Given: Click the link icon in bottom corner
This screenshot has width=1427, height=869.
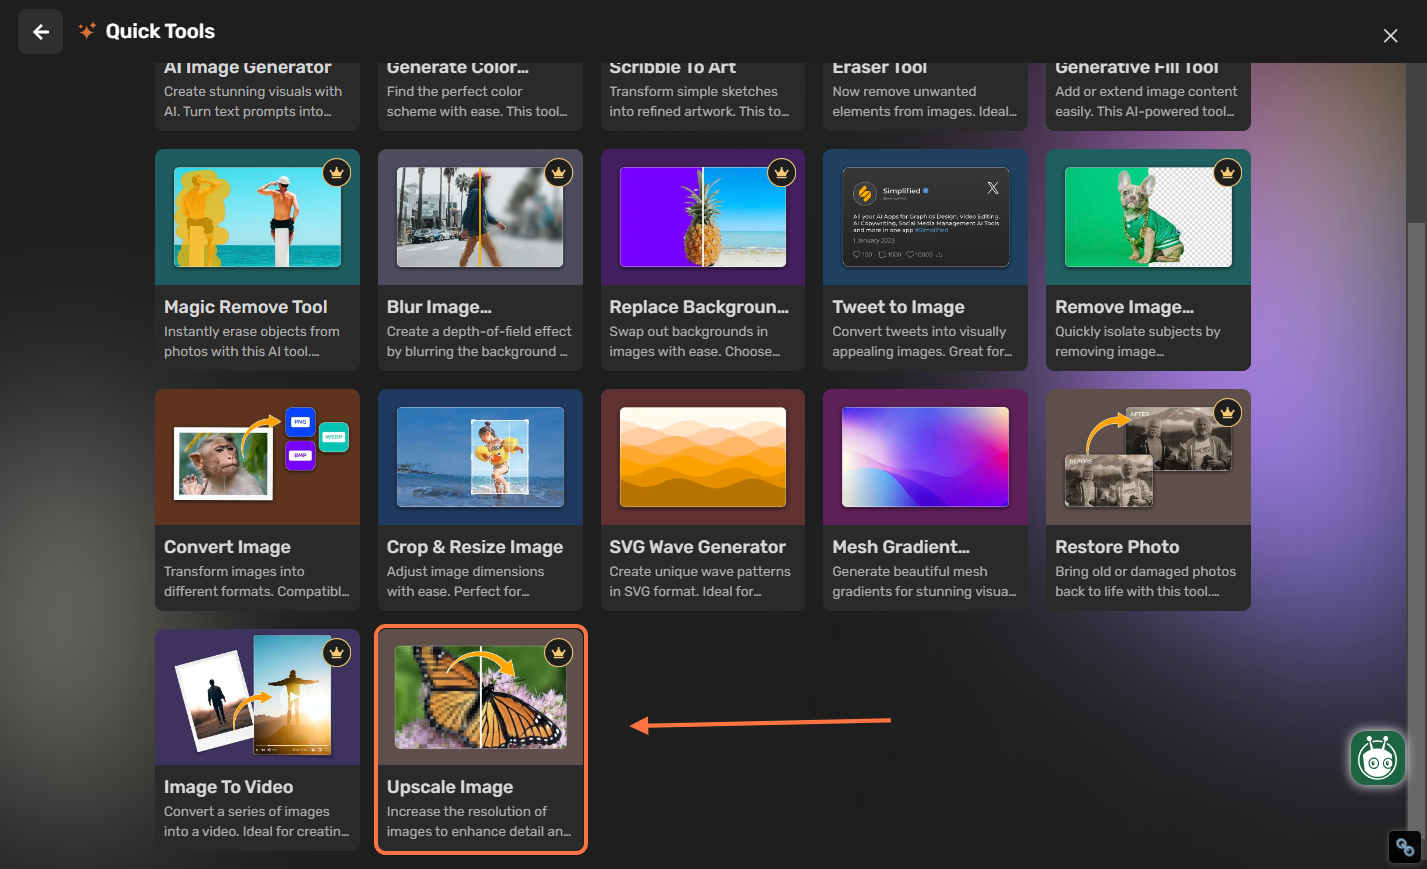Looking at the screenshot, I should coord(1405,847).
